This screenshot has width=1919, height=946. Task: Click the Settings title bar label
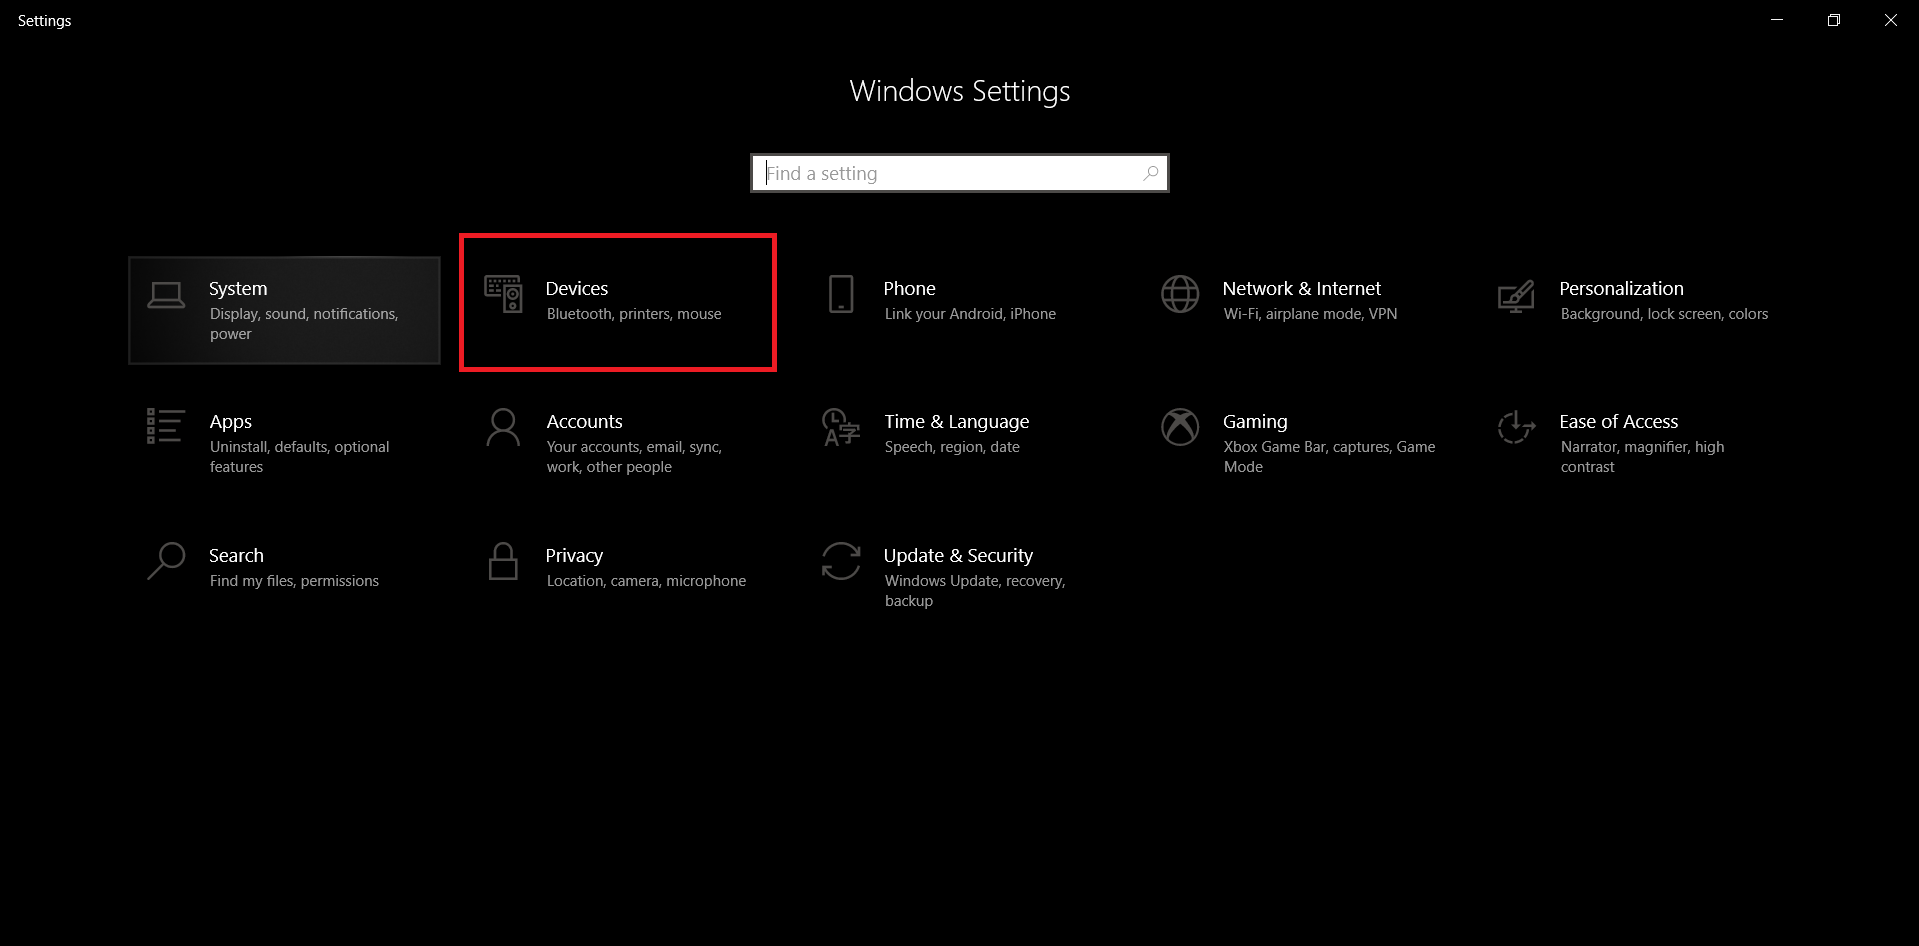[x=44, y=19]
